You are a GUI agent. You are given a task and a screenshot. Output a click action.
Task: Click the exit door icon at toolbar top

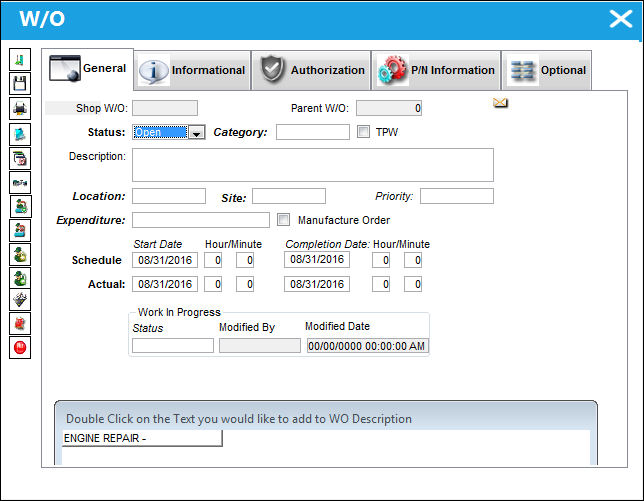20,60
